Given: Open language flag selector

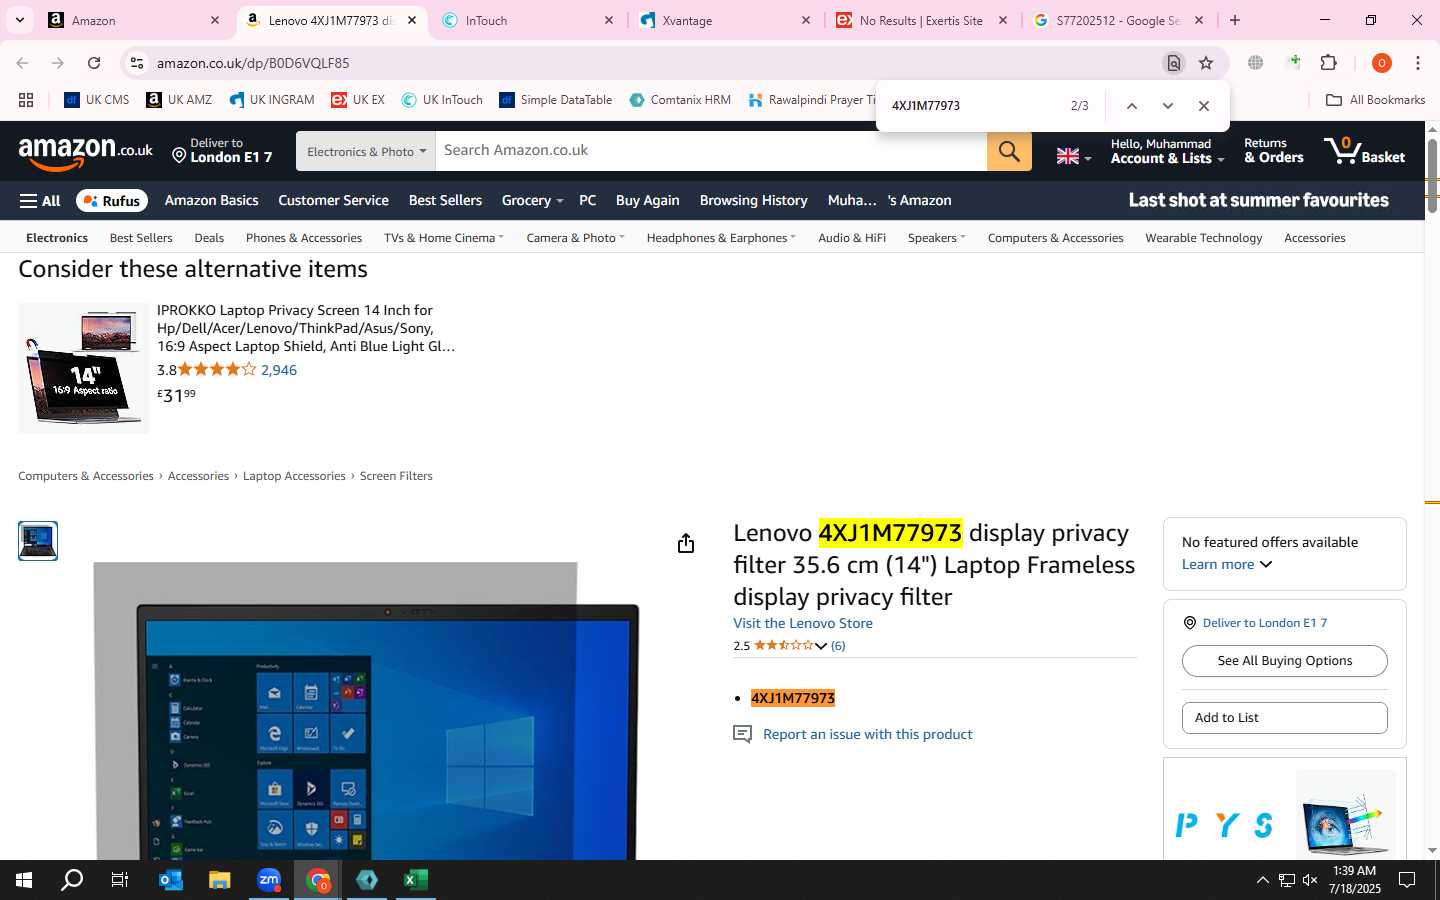Looking at the screenshot, I should coord(1074,156).
